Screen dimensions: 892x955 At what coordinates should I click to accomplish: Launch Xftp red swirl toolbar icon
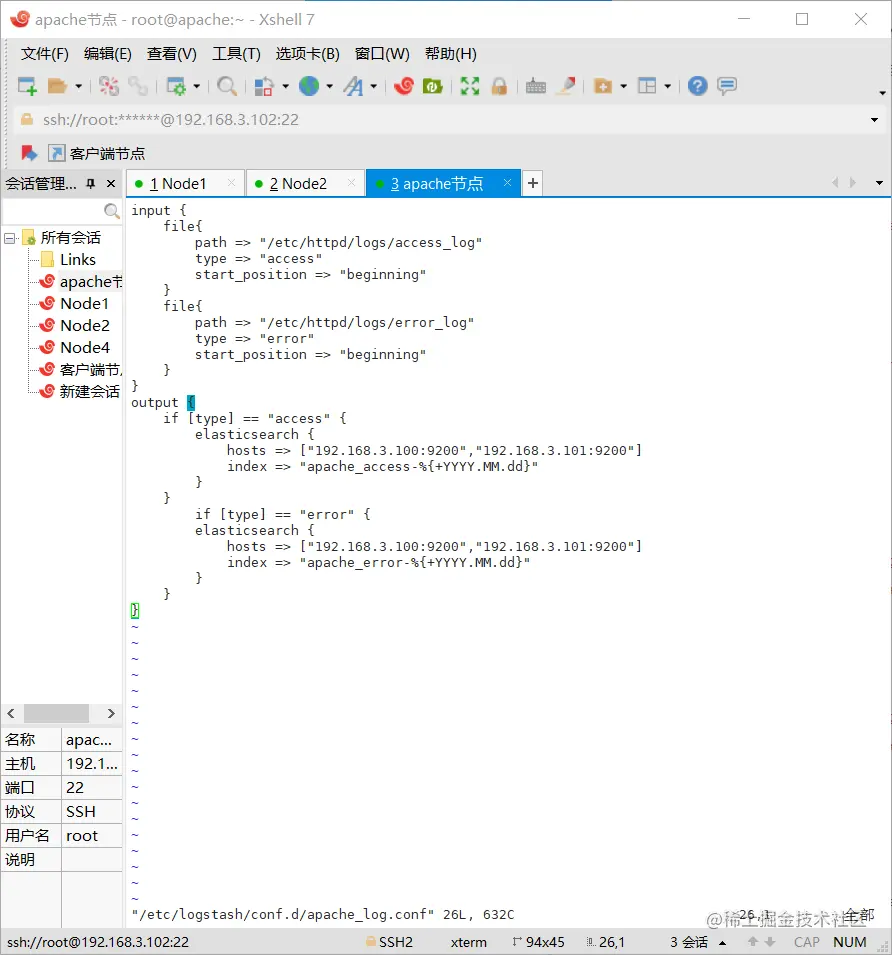(x=404, y=86)
